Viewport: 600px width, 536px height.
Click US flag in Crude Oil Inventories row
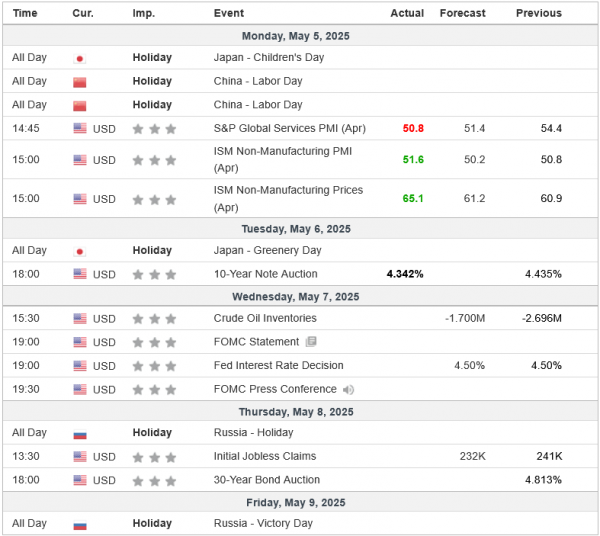point(80,319)
